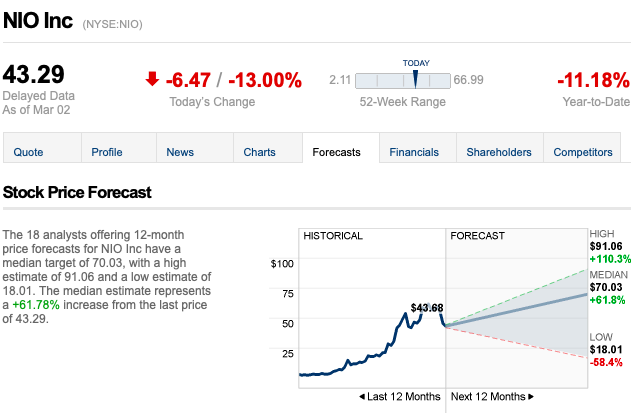
Task: Click the 52-week range bar
Action: tap(403, 81)
